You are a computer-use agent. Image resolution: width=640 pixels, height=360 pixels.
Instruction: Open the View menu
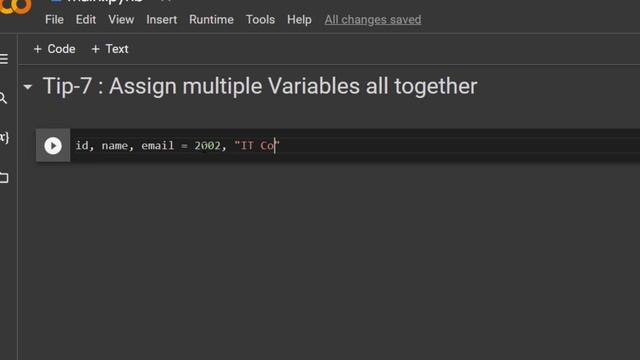coord(121,20)
